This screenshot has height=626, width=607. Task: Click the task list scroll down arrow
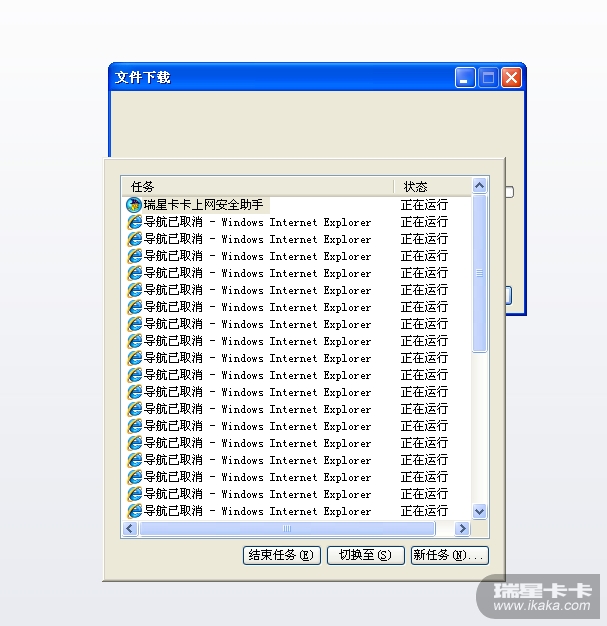480,511
